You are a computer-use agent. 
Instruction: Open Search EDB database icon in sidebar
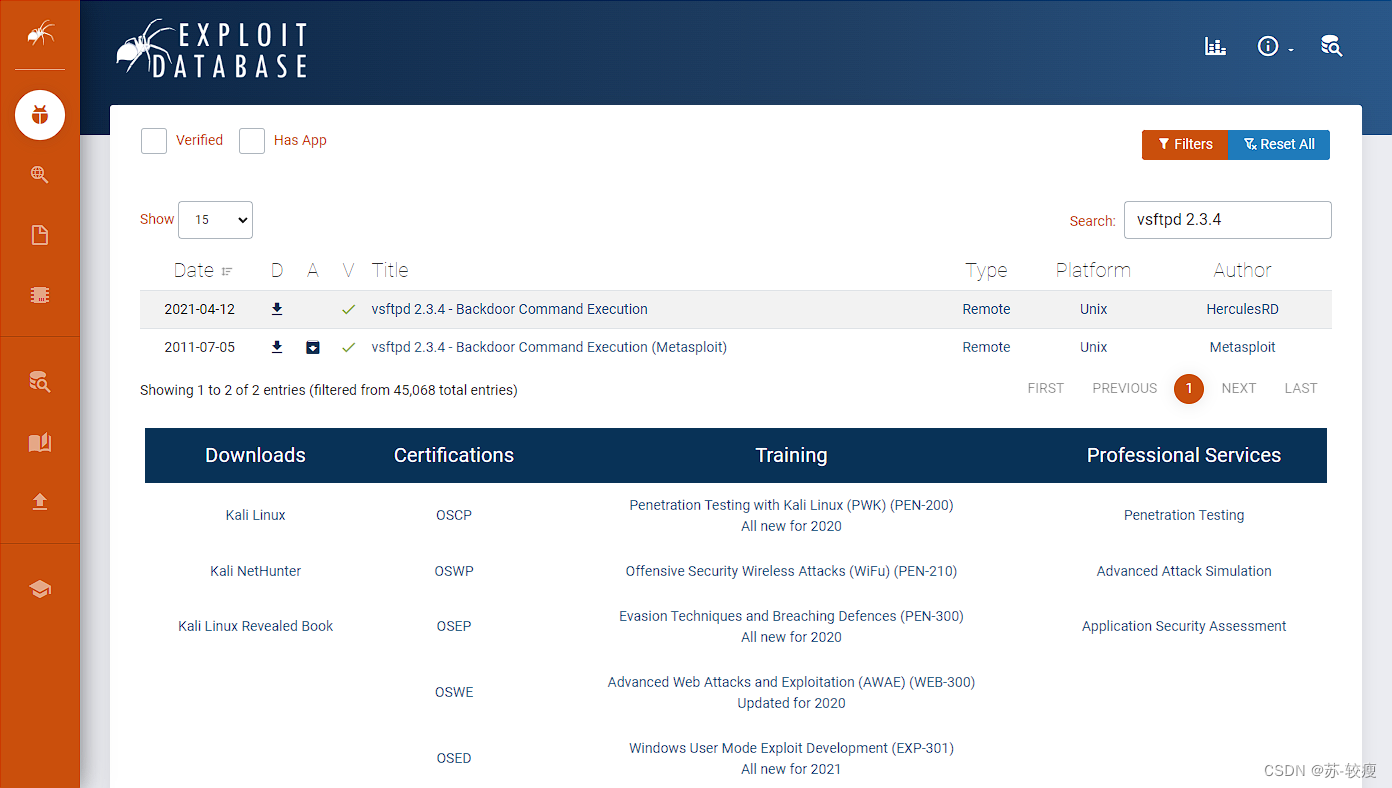40,381
